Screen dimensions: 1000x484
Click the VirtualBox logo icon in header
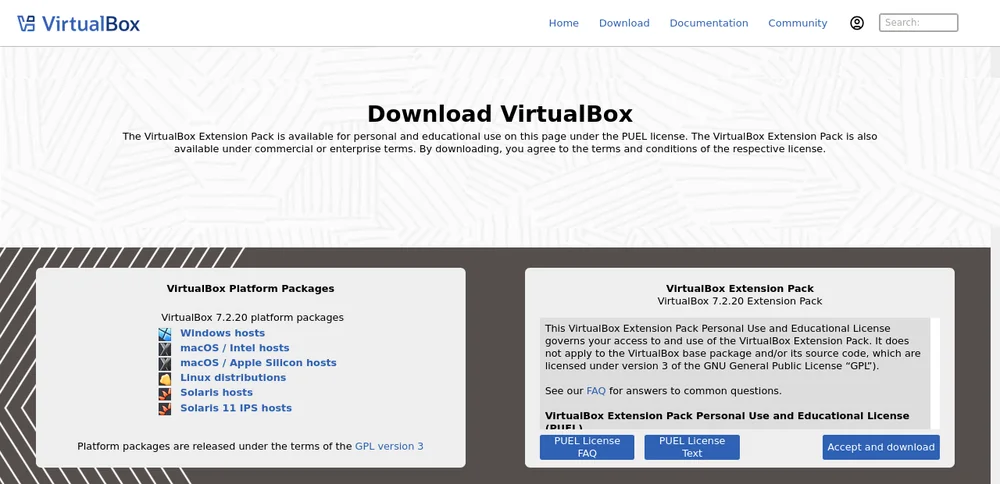click(x=26, y=24)
